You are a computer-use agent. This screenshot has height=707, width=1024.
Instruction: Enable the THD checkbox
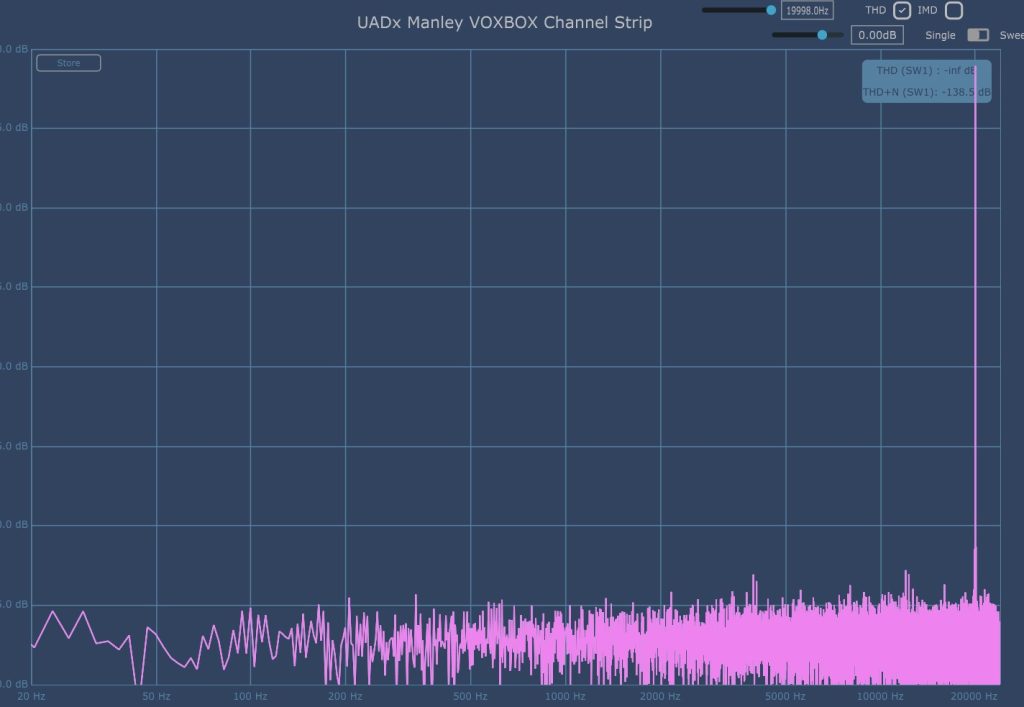click(902, 11)
